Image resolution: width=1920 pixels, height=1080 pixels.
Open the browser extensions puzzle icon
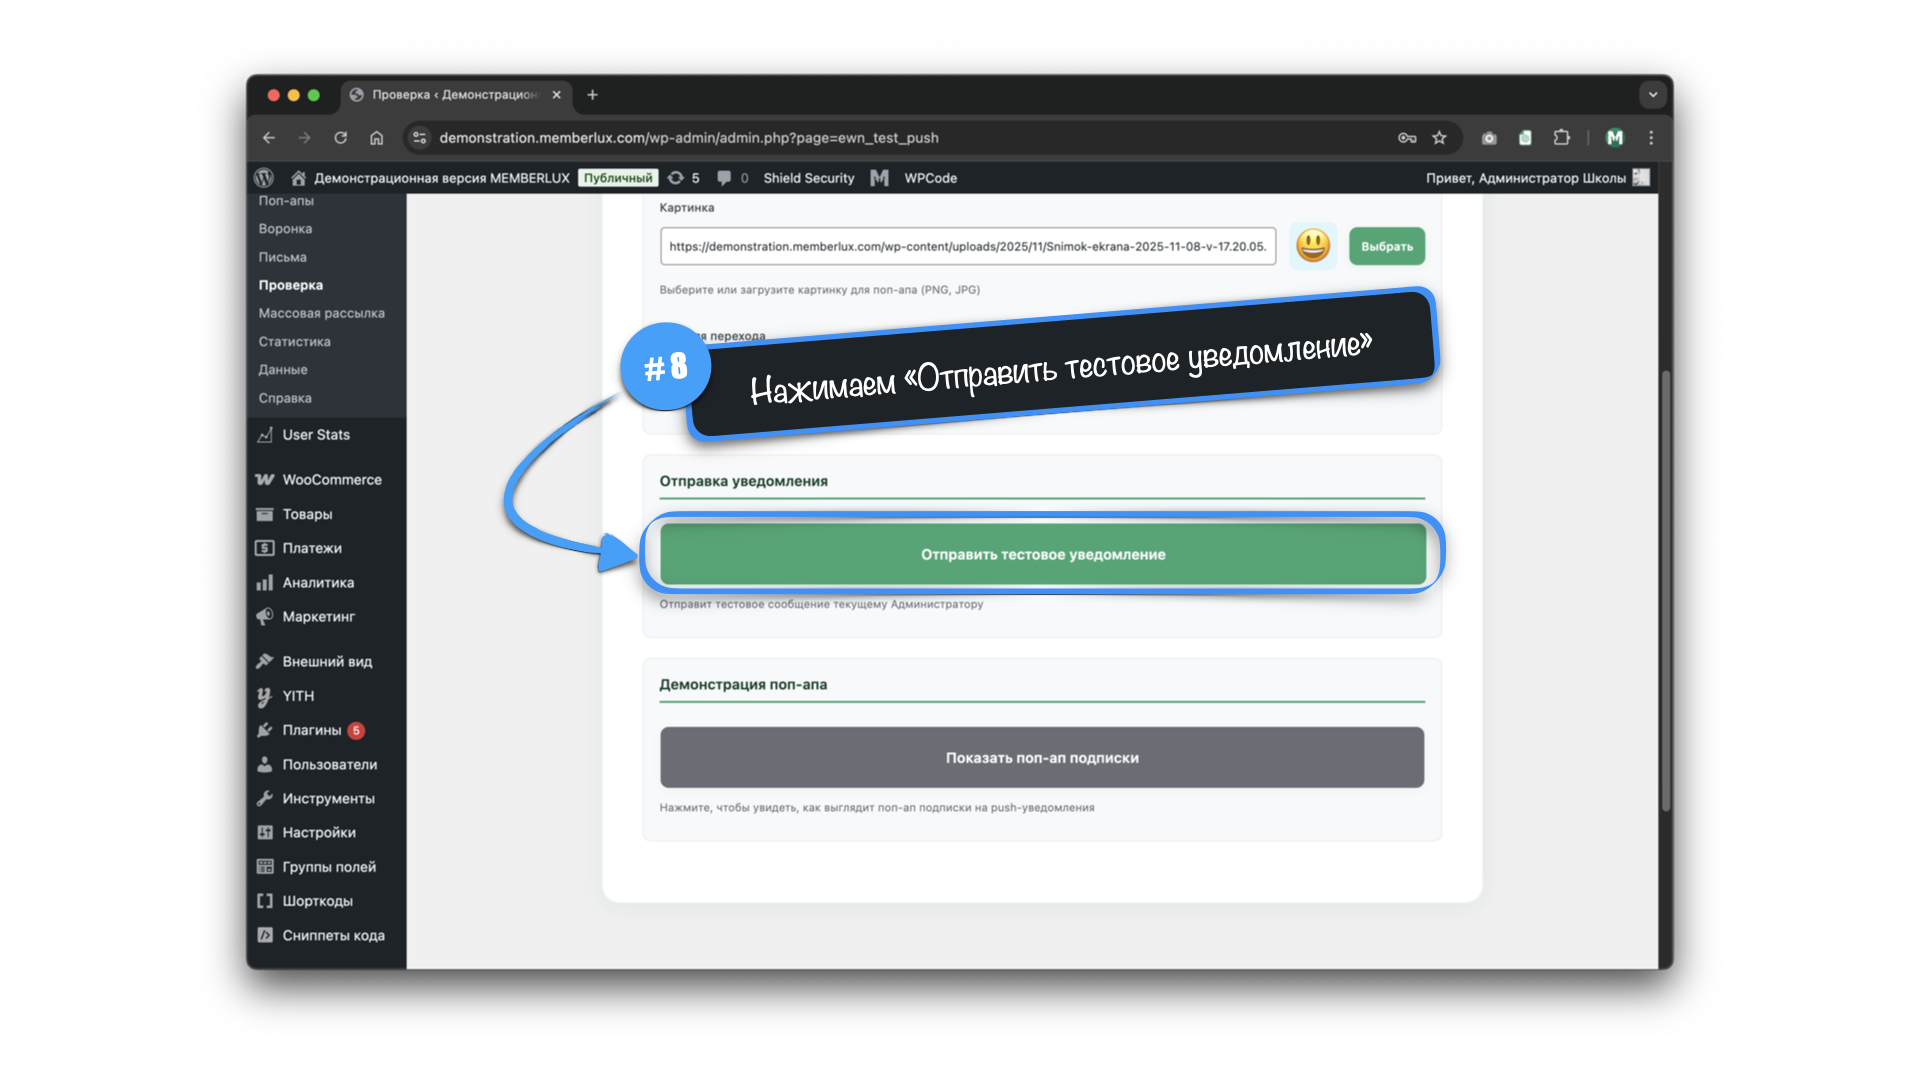tap(1561, 138)
